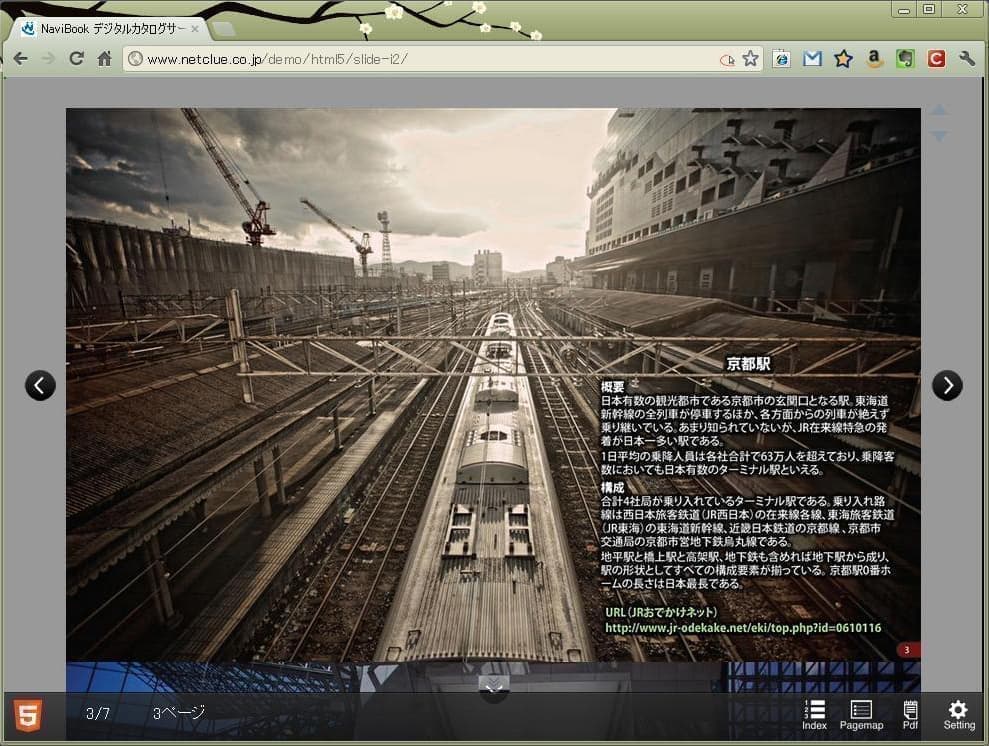989x746 pixels.
Task: Click the browser home button
Action: click(104, 59)
